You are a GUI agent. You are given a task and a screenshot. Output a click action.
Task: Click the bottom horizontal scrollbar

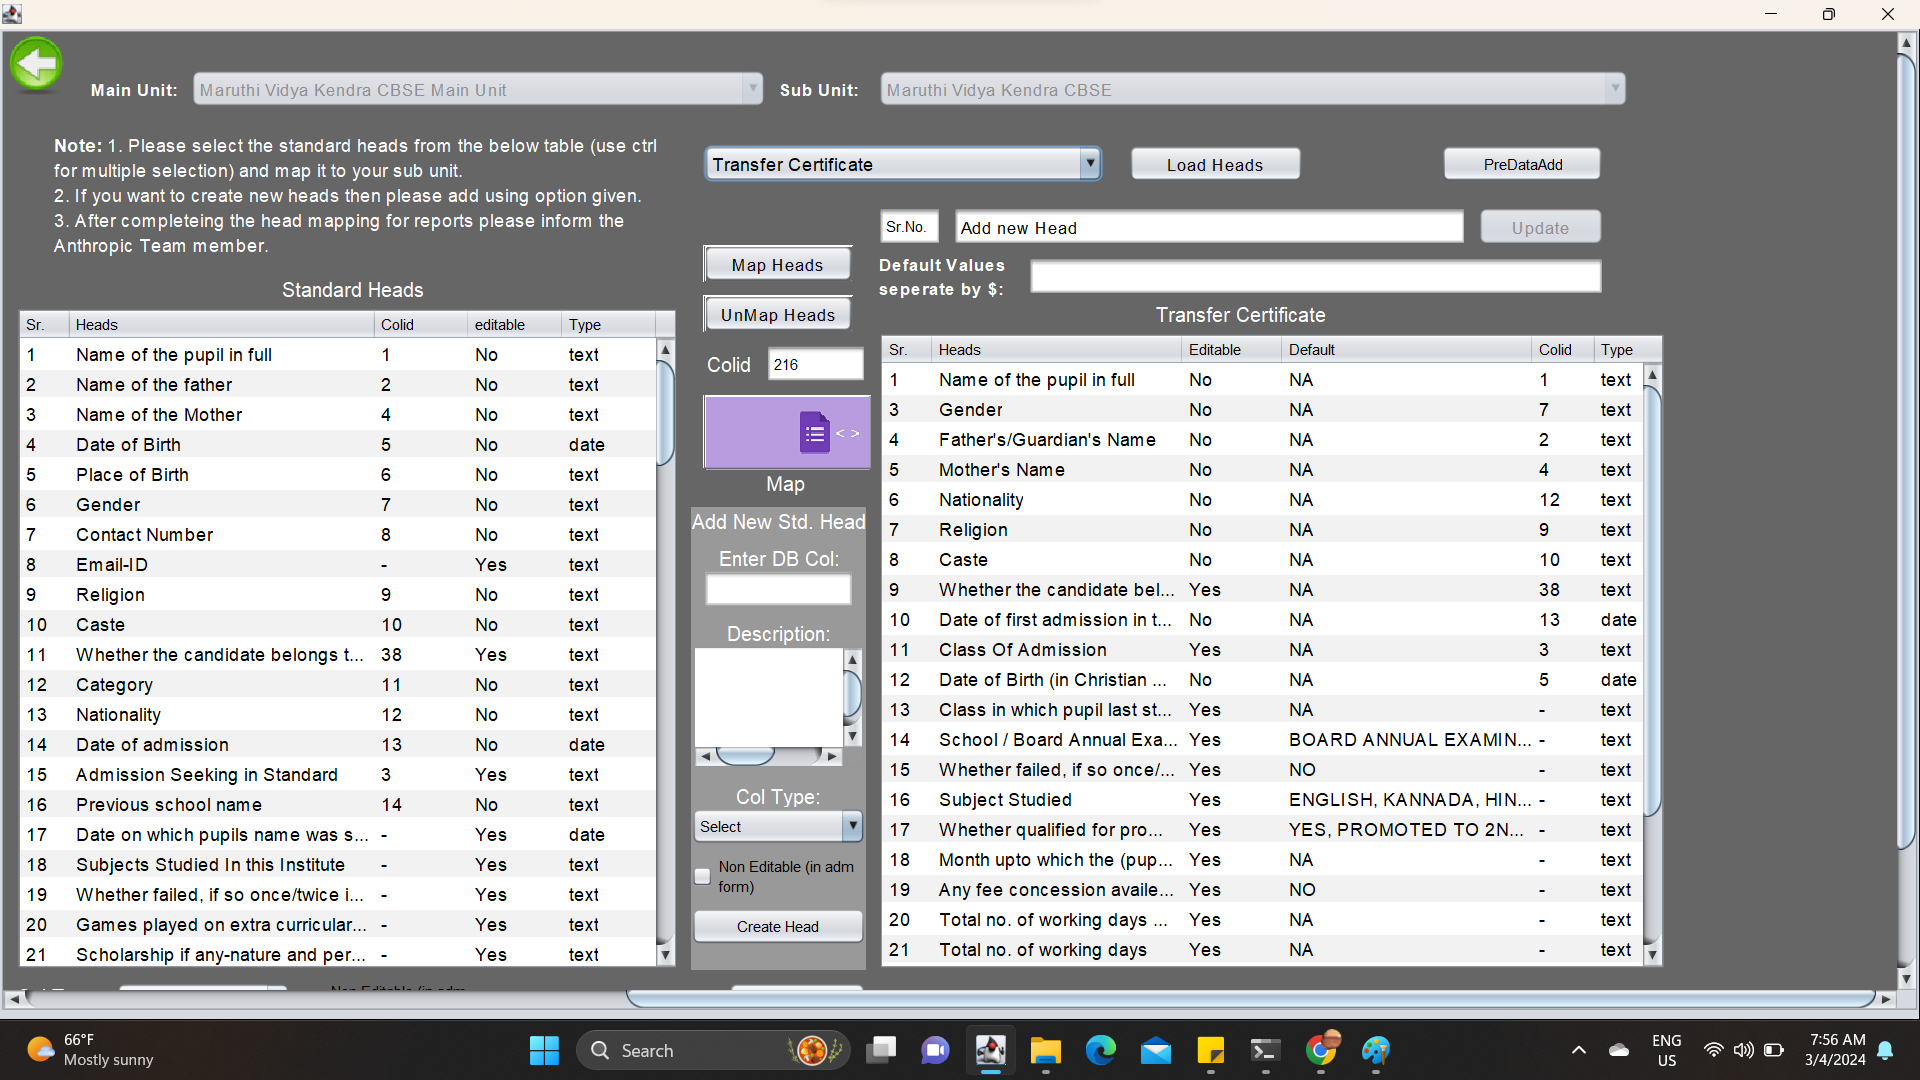(1250, 998)
